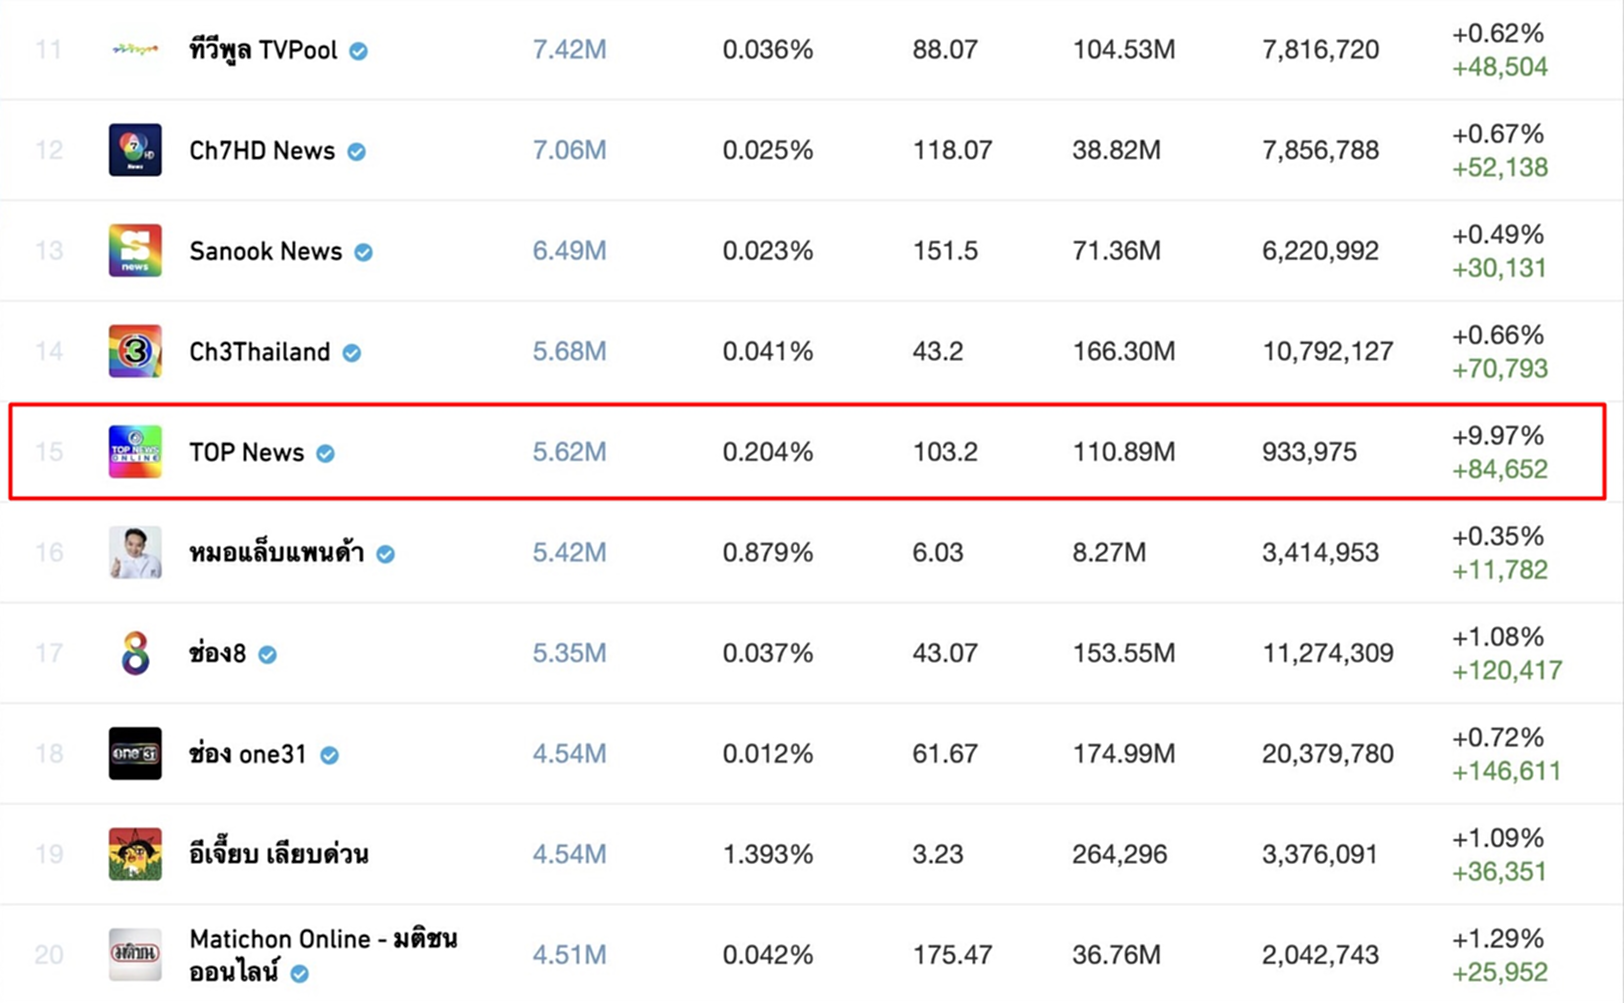Screen dimensions: 1624x1003
Task: Click the verified badge next to หมอแล็บแพนด้า
Action: click(x=385, y=554)
